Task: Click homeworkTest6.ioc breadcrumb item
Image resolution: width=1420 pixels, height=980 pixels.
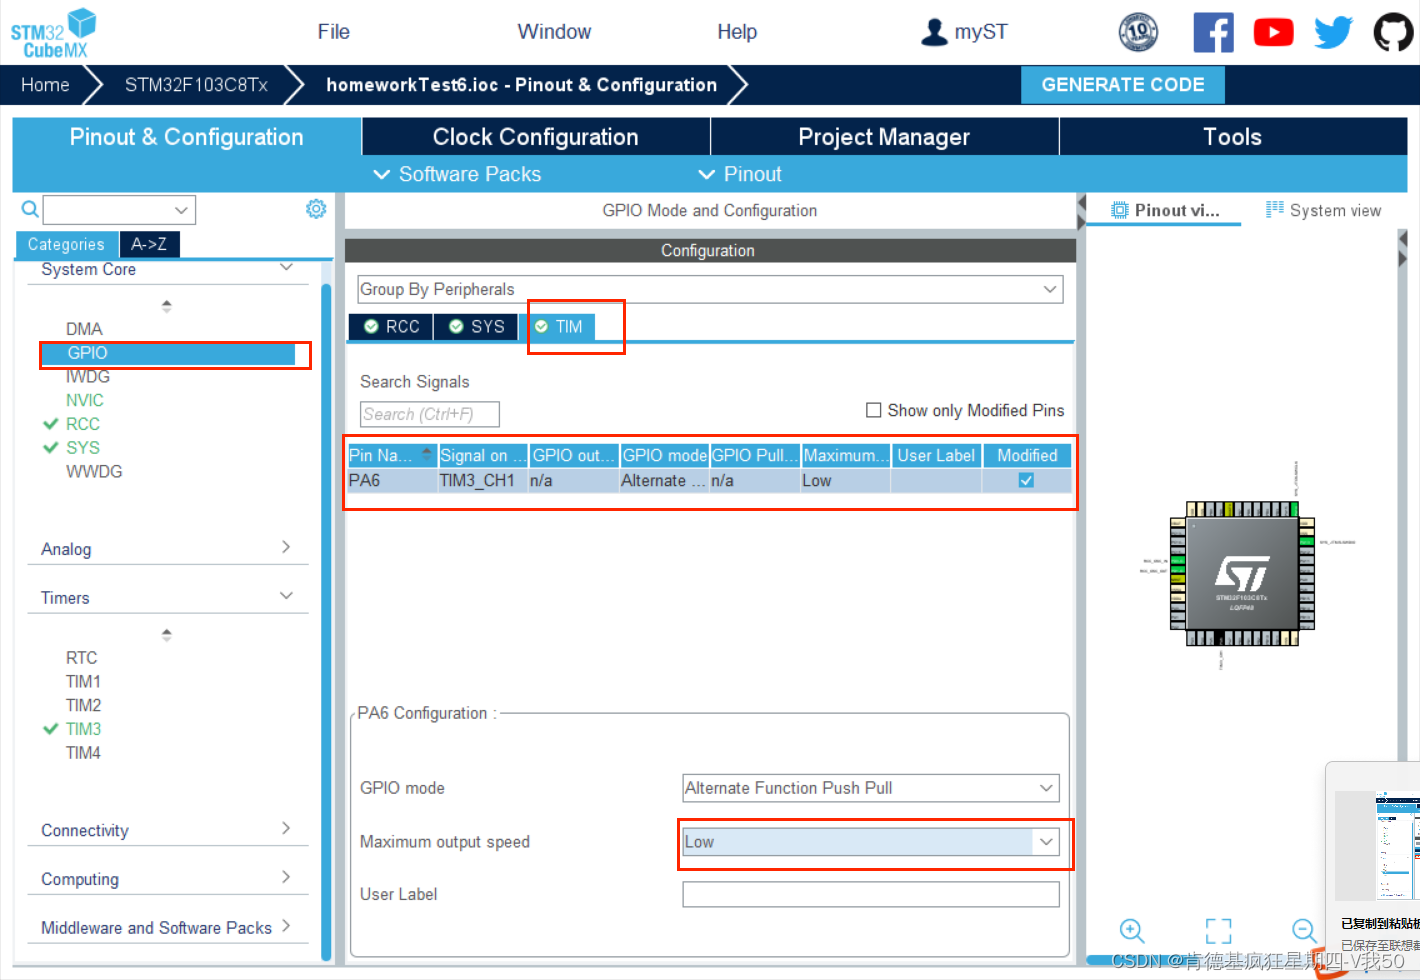Action: [522, 85]
